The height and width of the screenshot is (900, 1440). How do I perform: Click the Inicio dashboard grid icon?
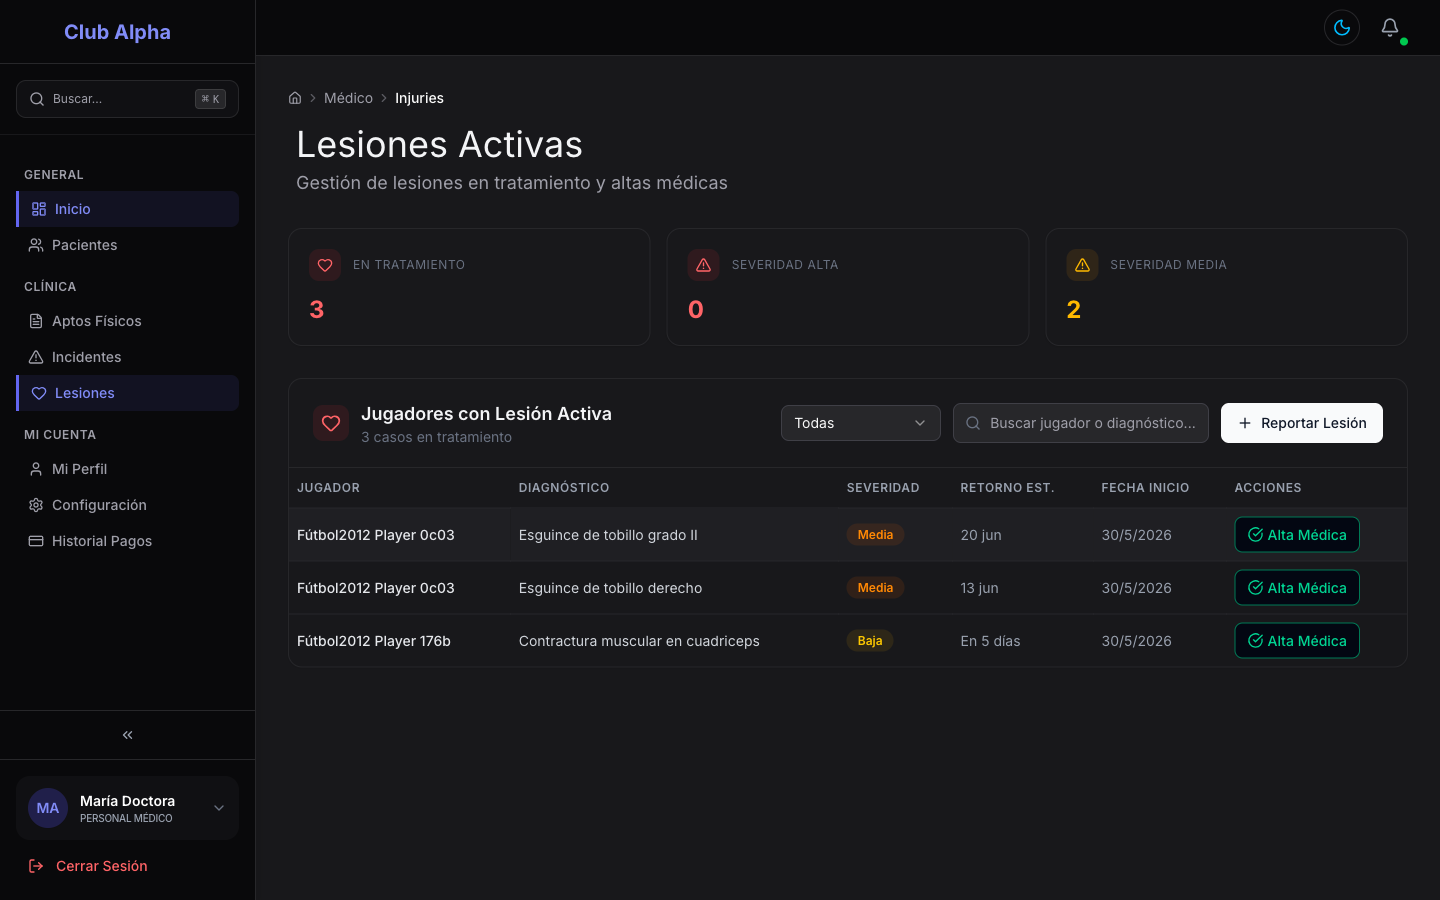[39, 209]
